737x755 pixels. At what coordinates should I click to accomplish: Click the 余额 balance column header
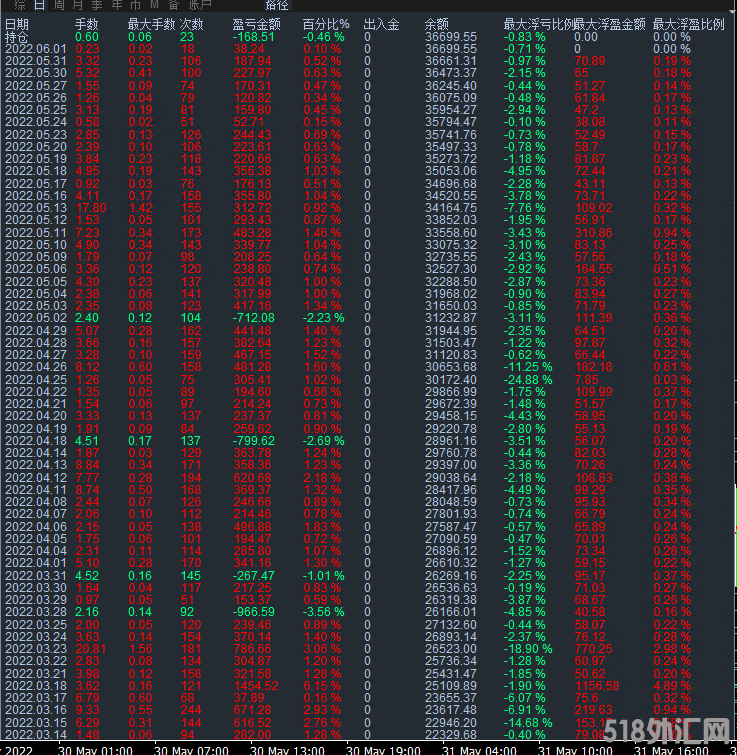[x=437, y=23]
